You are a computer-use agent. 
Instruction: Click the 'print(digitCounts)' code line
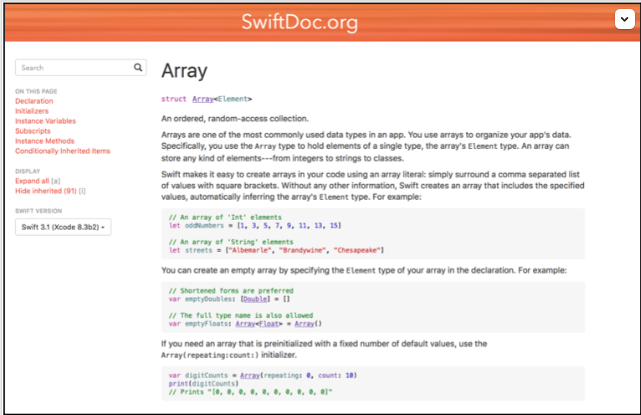204,384
